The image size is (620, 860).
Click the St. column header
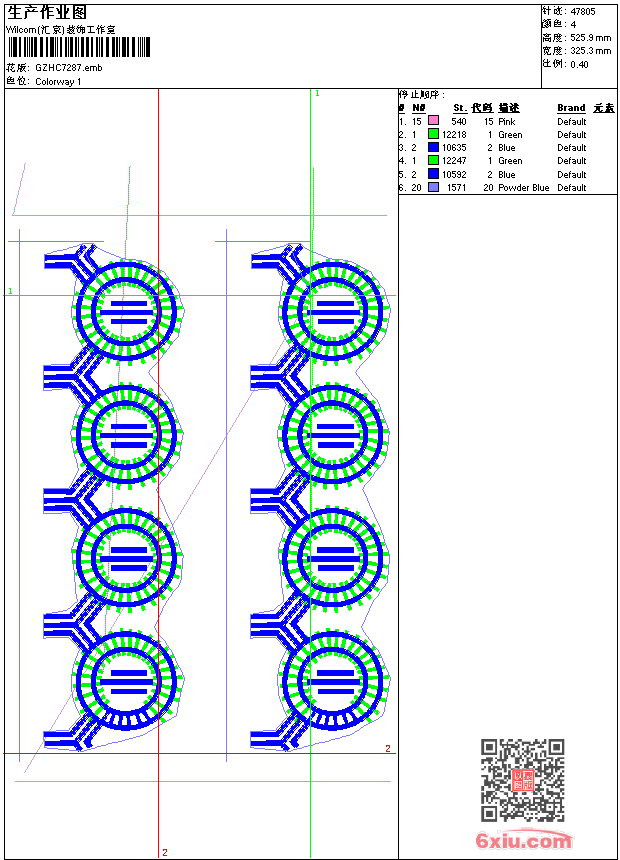click(460, 108)
